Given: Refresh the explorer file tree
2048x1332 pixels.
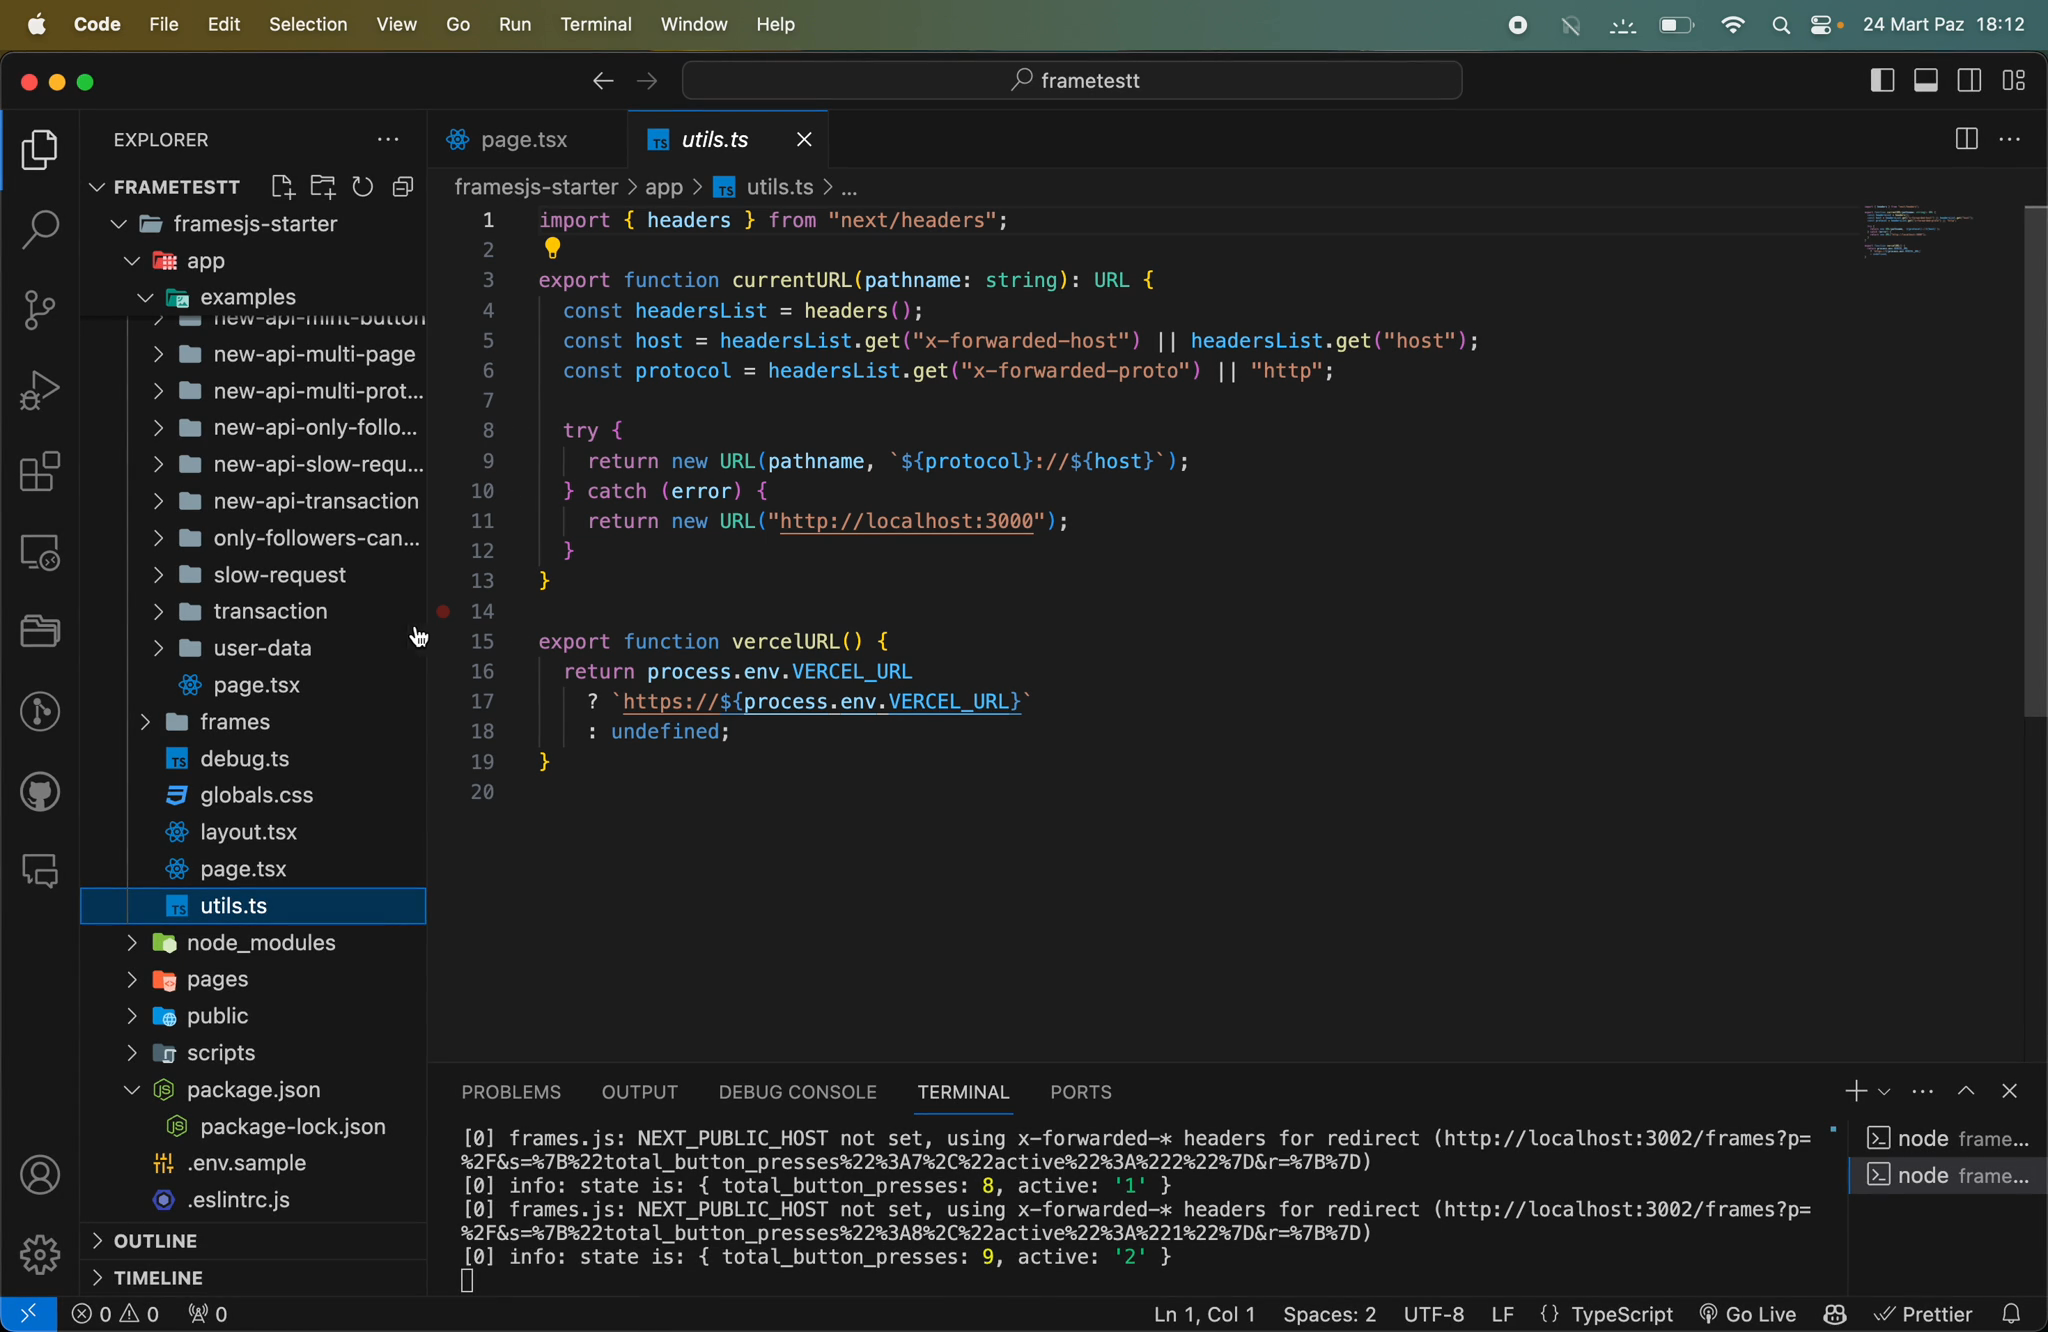Looking at the screenshot, I should 362,186.
